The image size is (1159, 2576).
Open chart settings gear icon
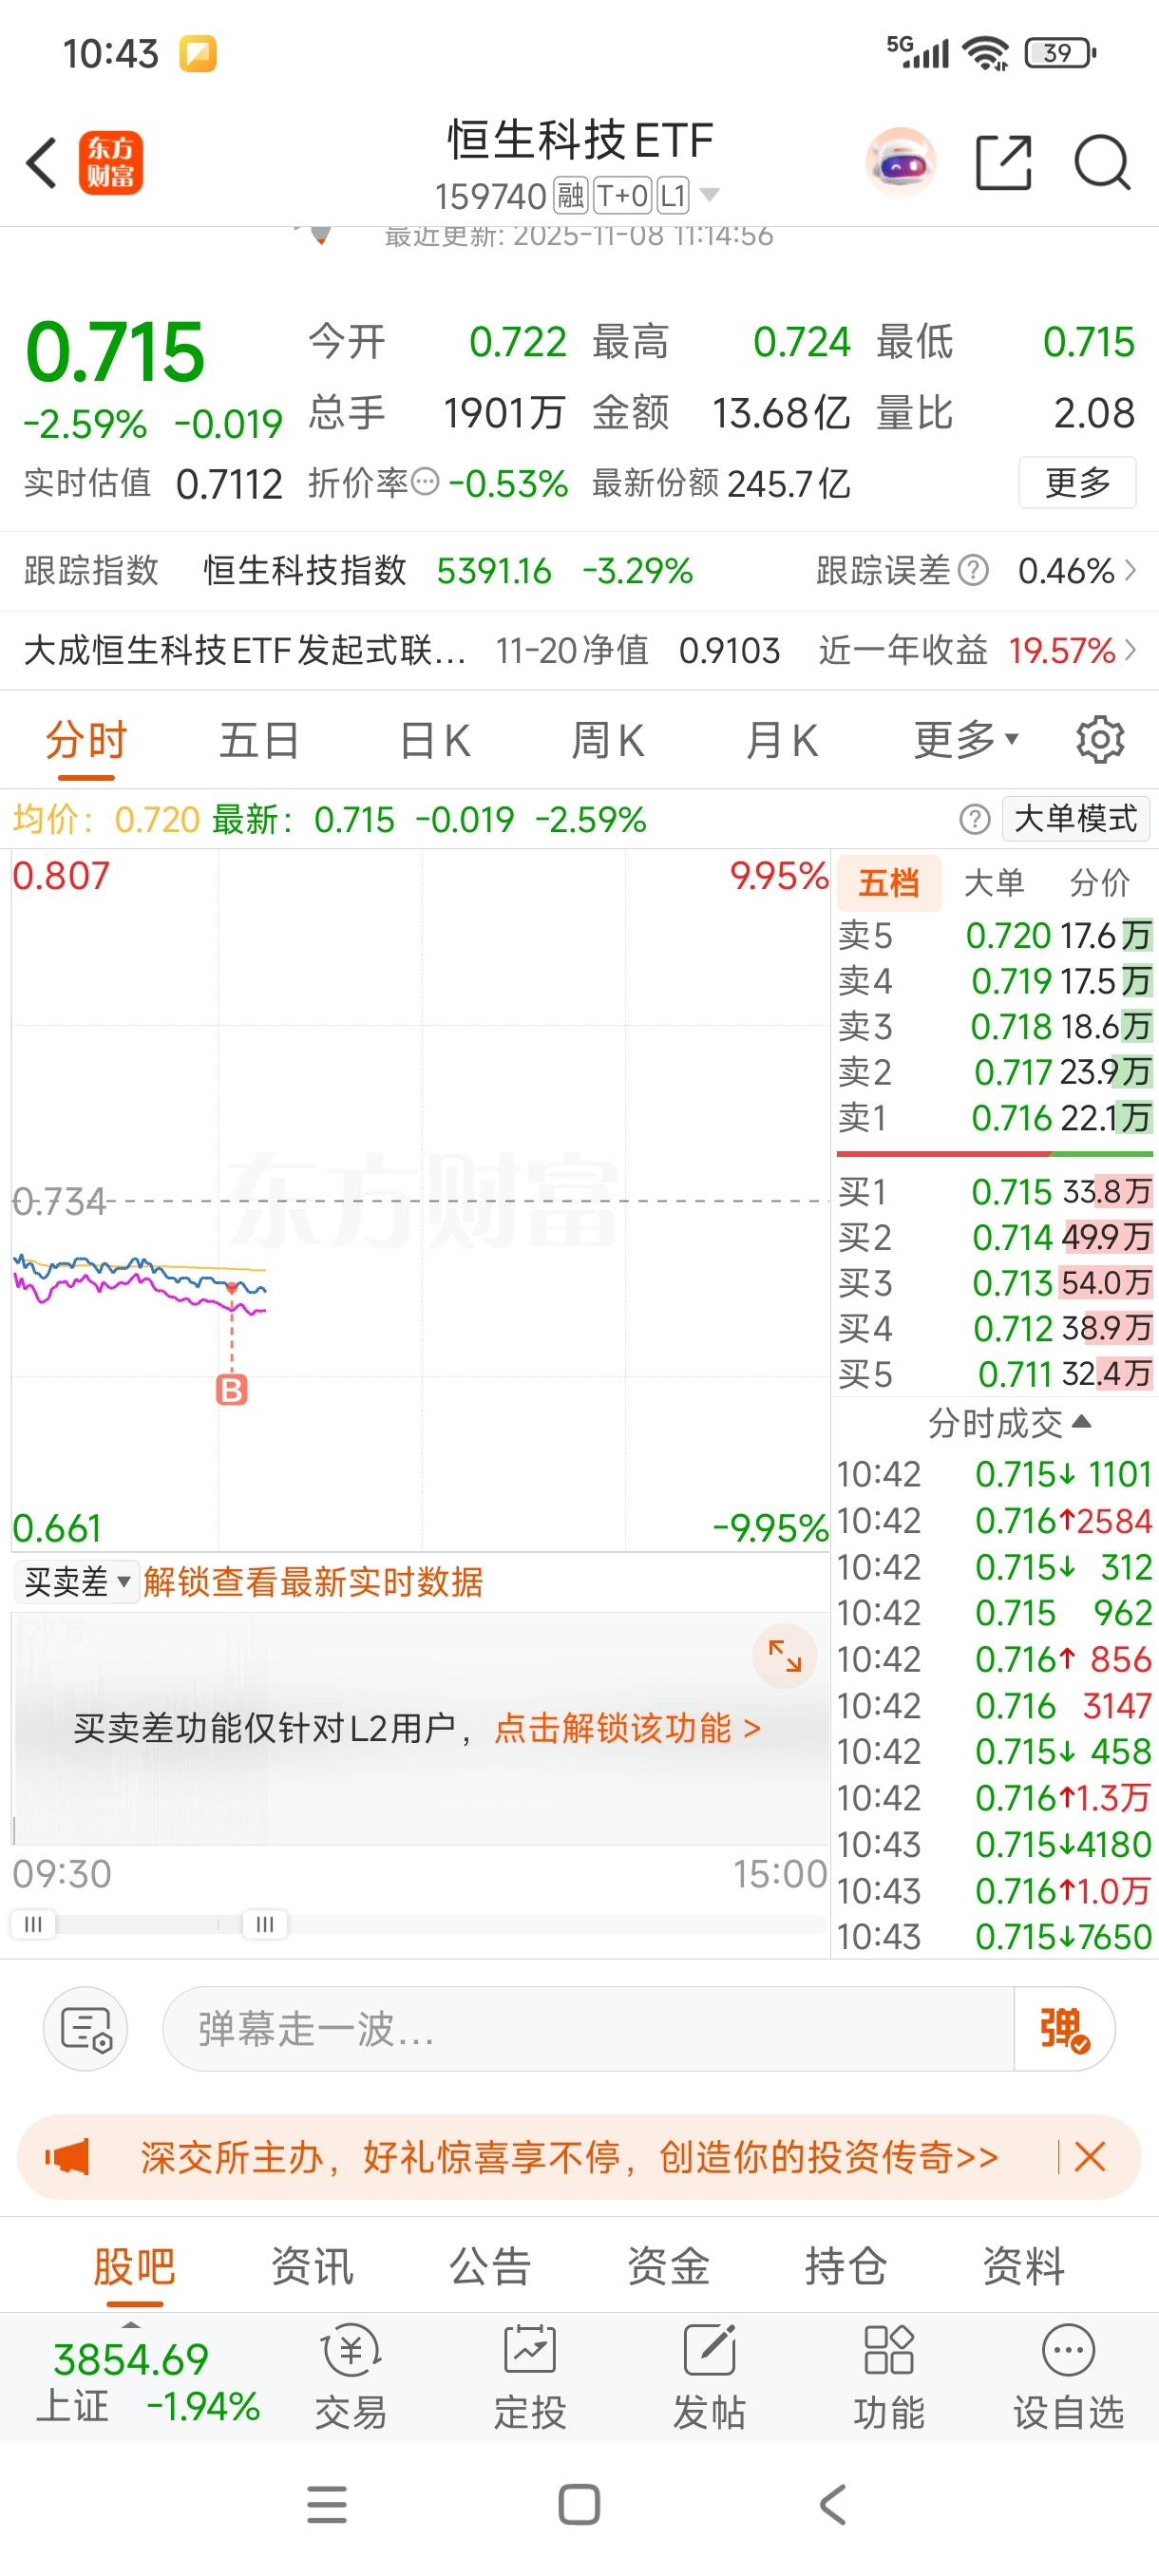(x=1100, y=740)
